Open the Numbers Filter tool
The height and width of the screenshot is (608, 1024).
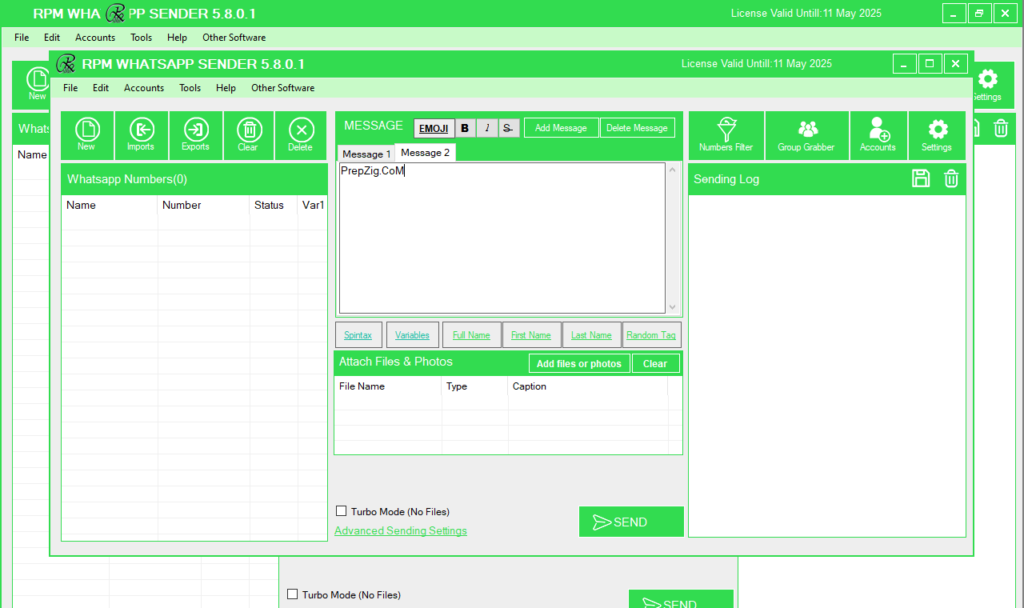(x=726, y=135)
